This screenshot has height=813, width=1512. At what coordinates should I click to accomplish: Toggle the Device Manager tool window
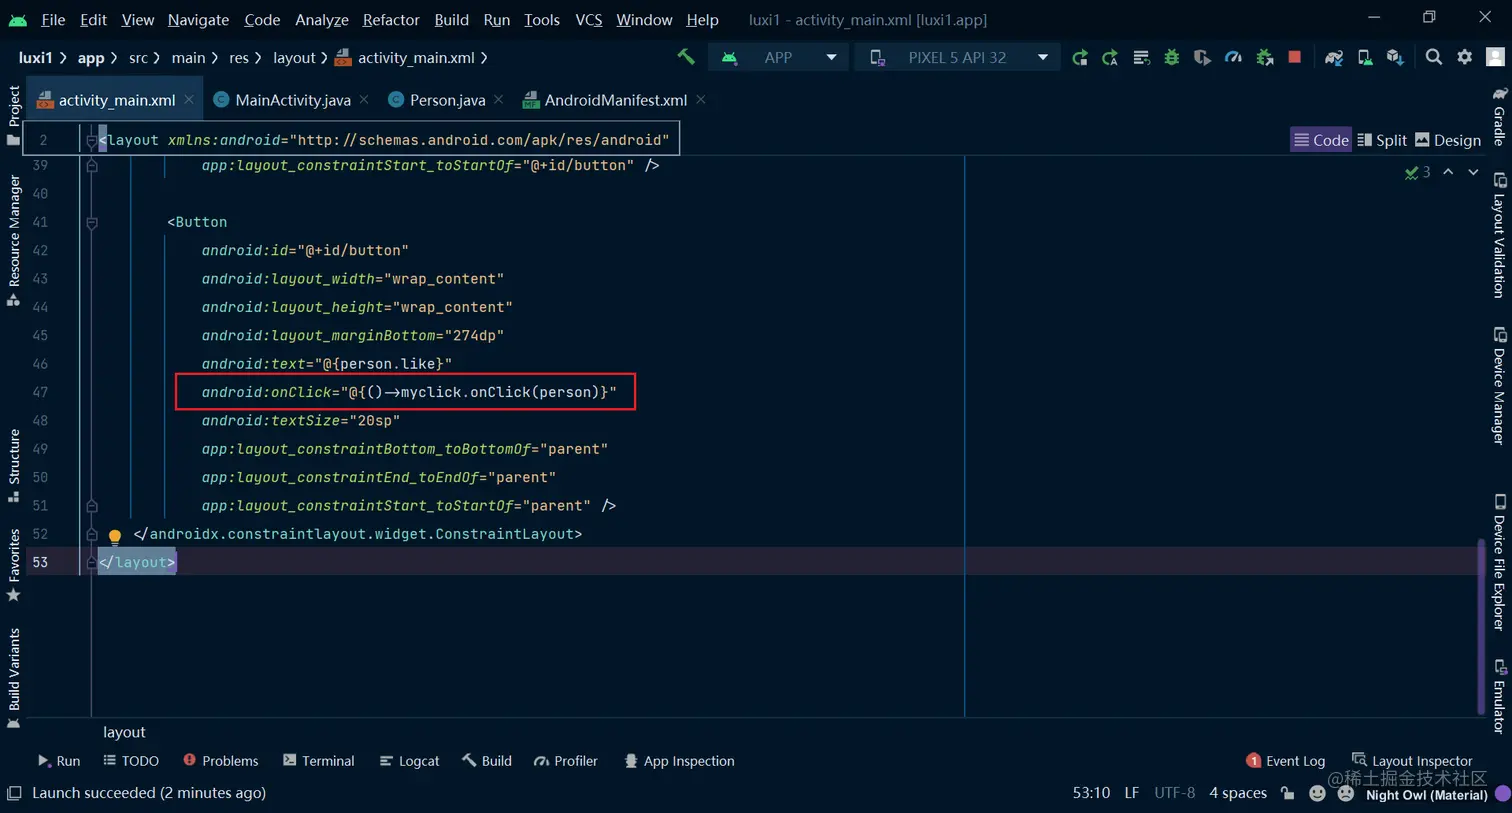pyautogui.click(x=1499, y=385)
